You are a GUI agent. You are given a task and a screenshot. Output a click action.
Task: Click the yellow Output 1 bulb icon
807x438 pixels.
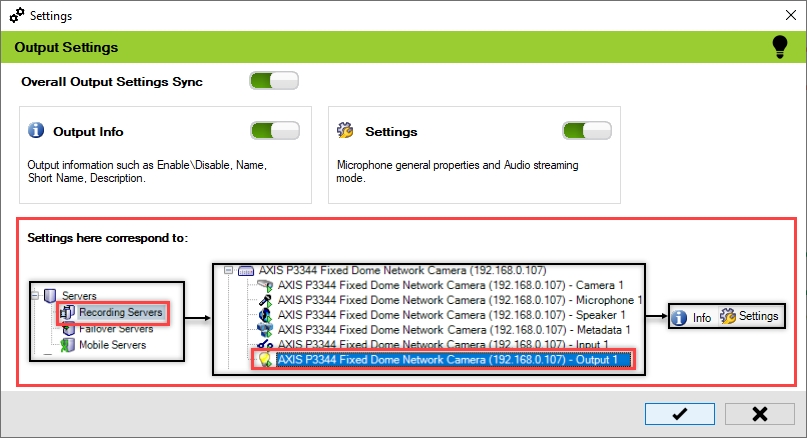pos(265,360)
